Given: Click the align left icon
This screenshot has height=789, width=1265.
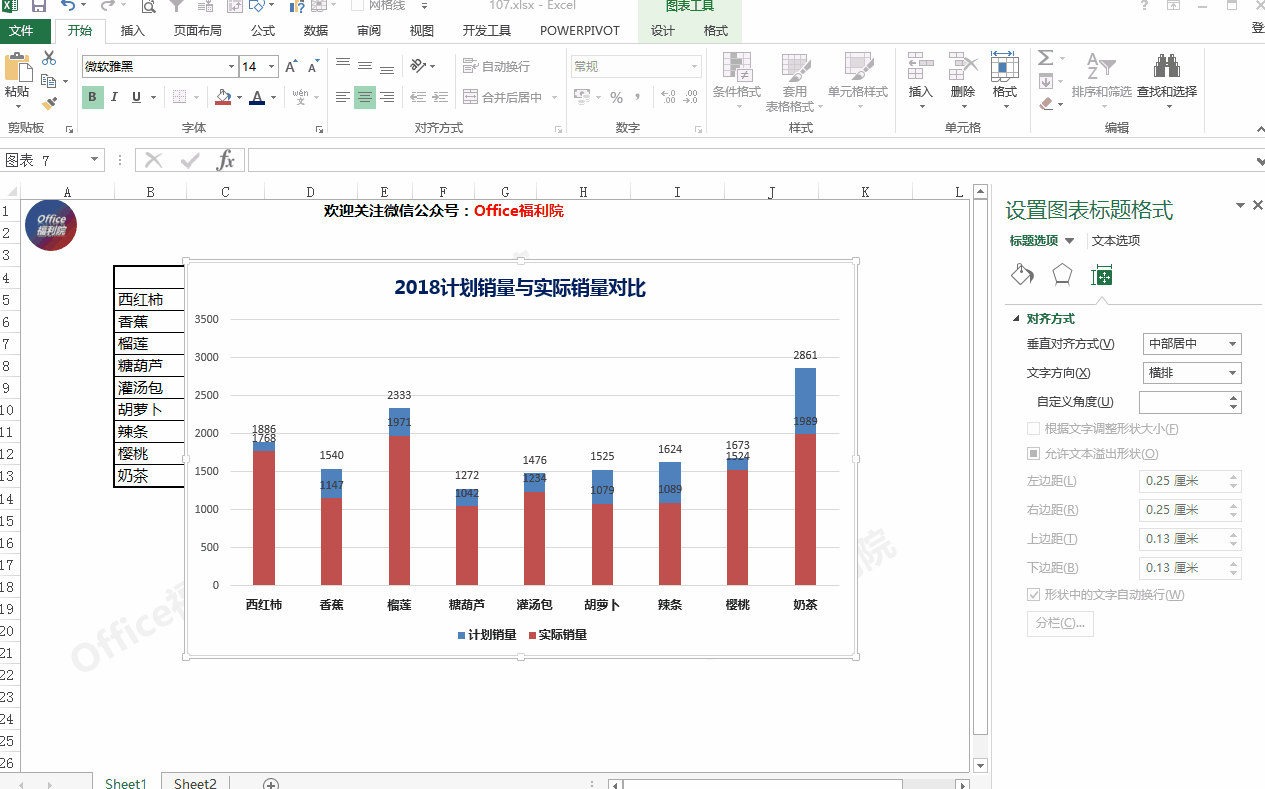Looking at the screenshot, I should (x=343, y=97).
